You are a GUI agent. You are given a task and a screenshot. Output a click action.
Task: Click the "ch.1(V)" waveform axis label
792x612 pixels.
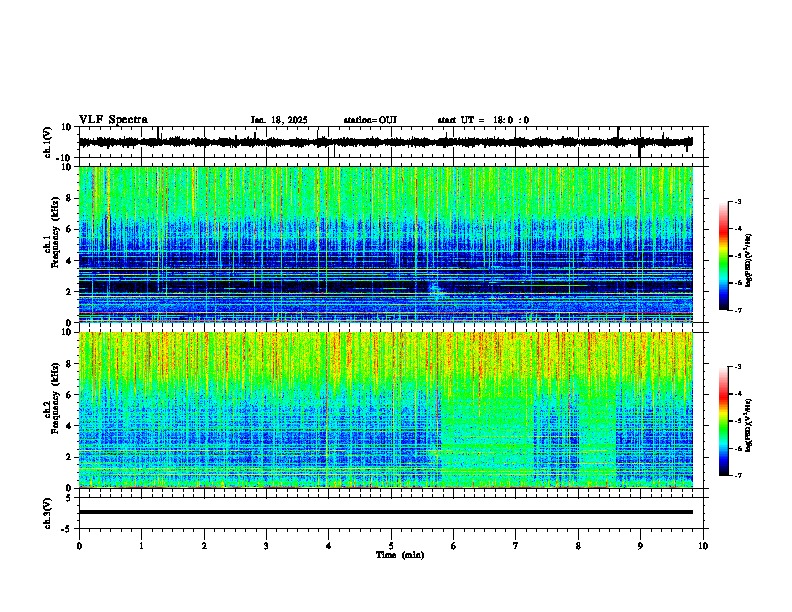coord(48,142)
